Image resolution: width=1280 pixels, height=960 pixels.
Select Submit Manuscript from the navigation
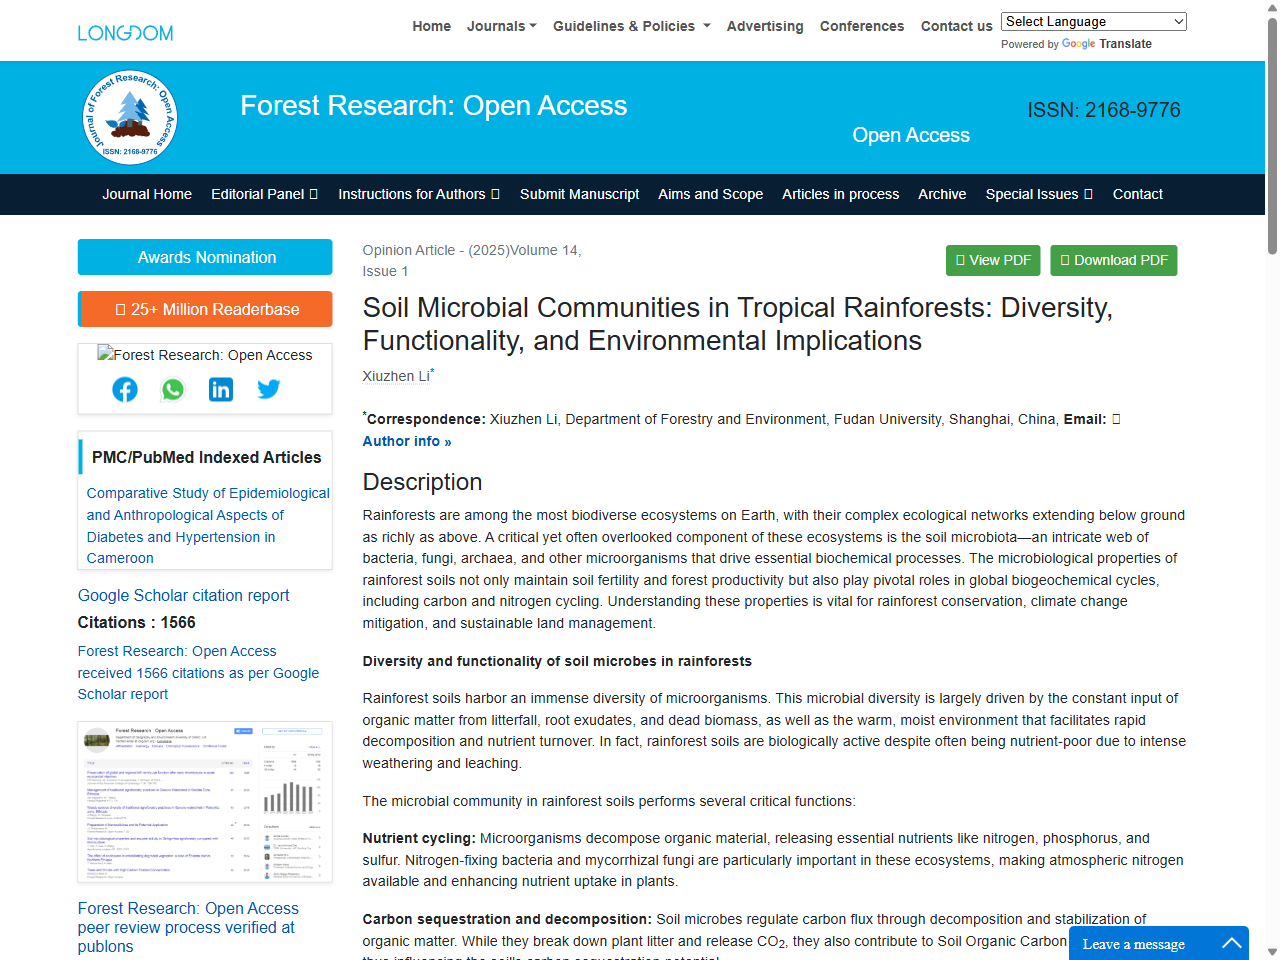coord(579,194)
